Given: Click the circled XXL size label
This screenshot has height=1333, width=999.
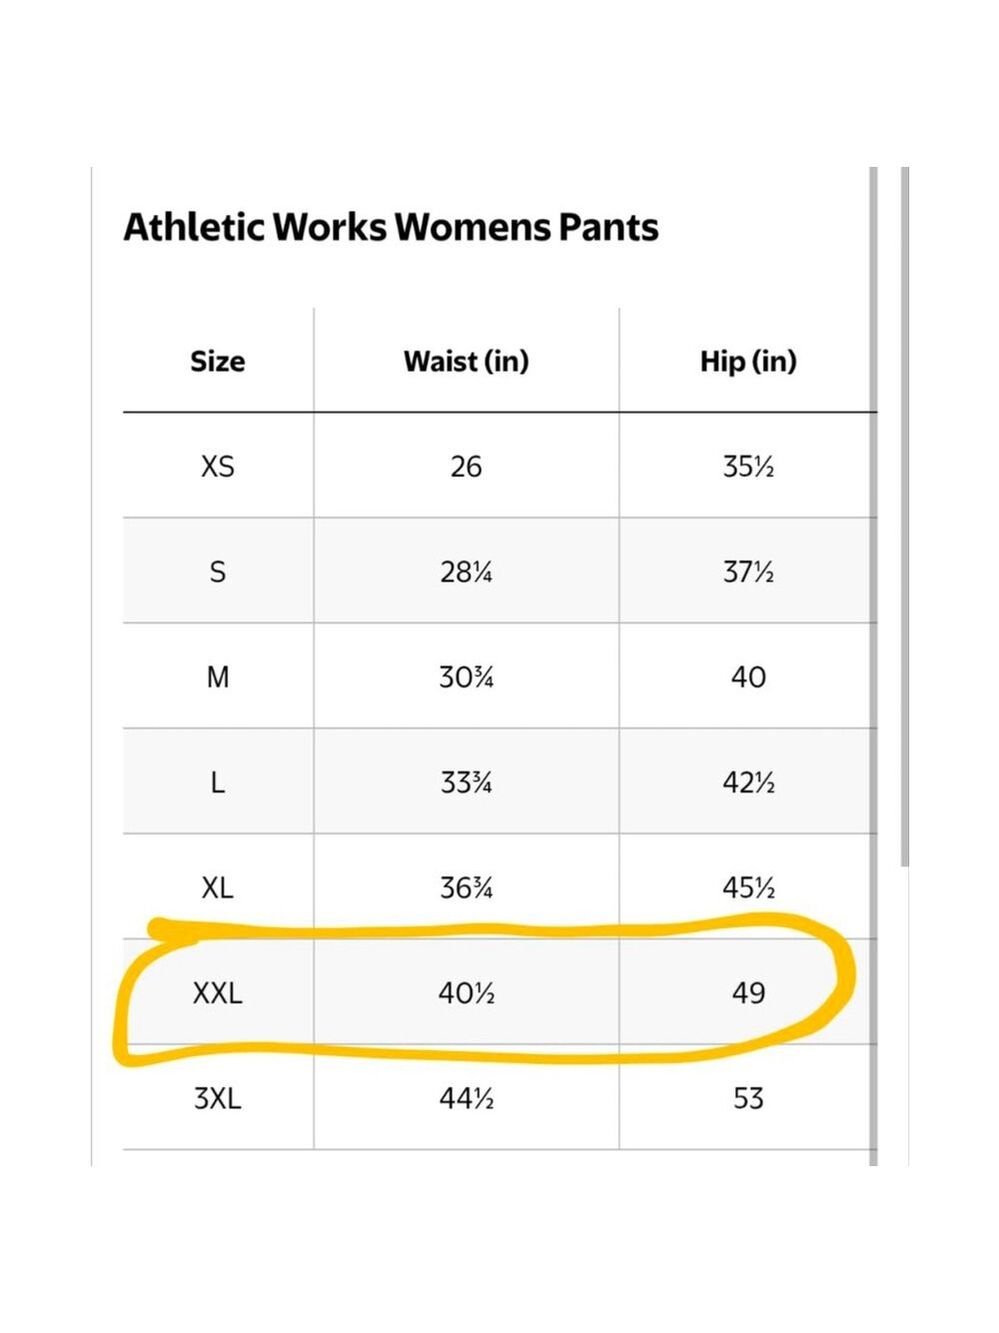Looking at the screenshot, I should pyautogui.click(x=217, y=993).
